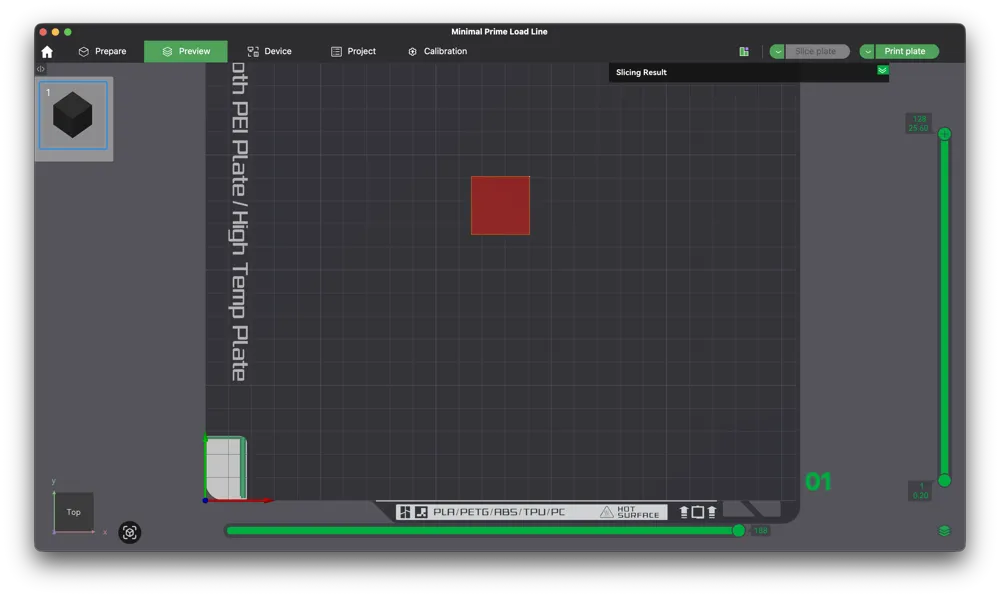Click the Home icon in the toolbar
Viewport: 1000px width, 597px height.
(x=47, y=51)
